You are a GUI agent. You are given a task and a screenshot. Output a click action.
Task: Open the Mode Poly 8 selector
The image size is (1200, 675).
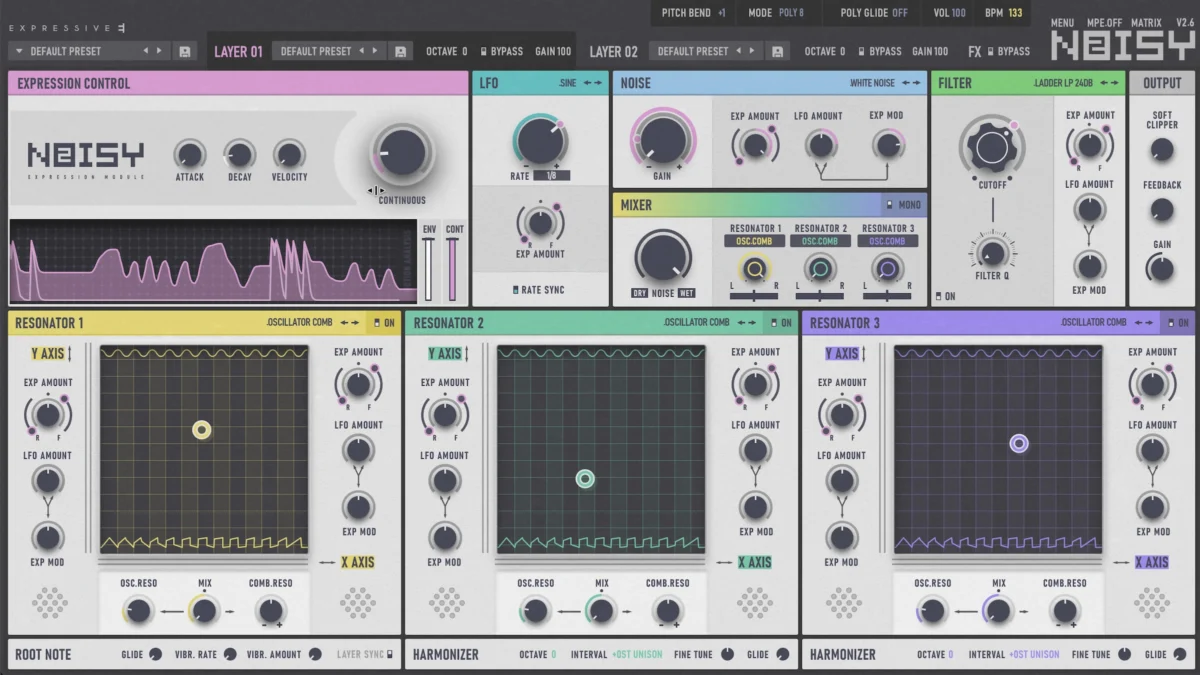click(776, 13)
